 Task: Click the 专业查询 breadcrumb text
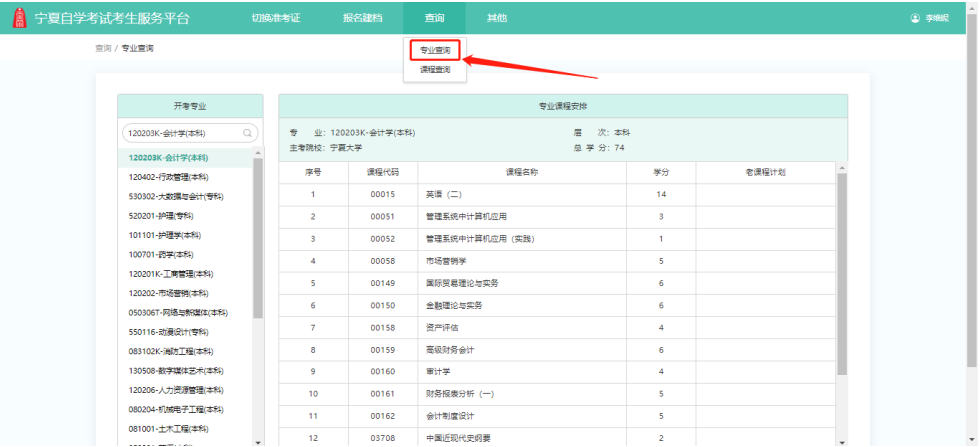138,48
